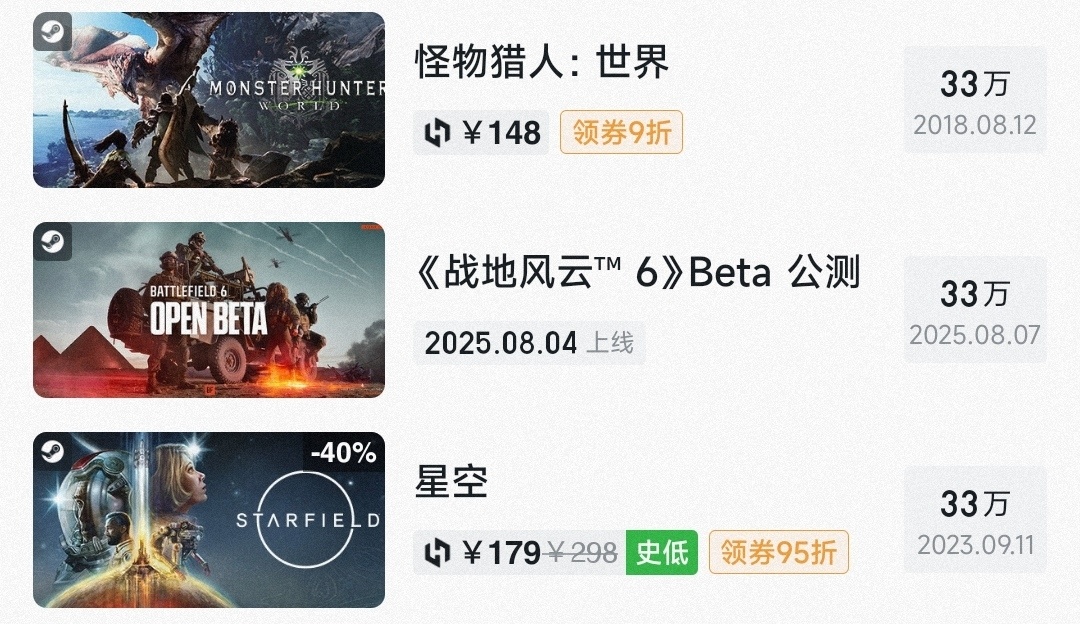
Task: Open the 怪物猎人: 世界 title
Action: click(x=542, y=63)
